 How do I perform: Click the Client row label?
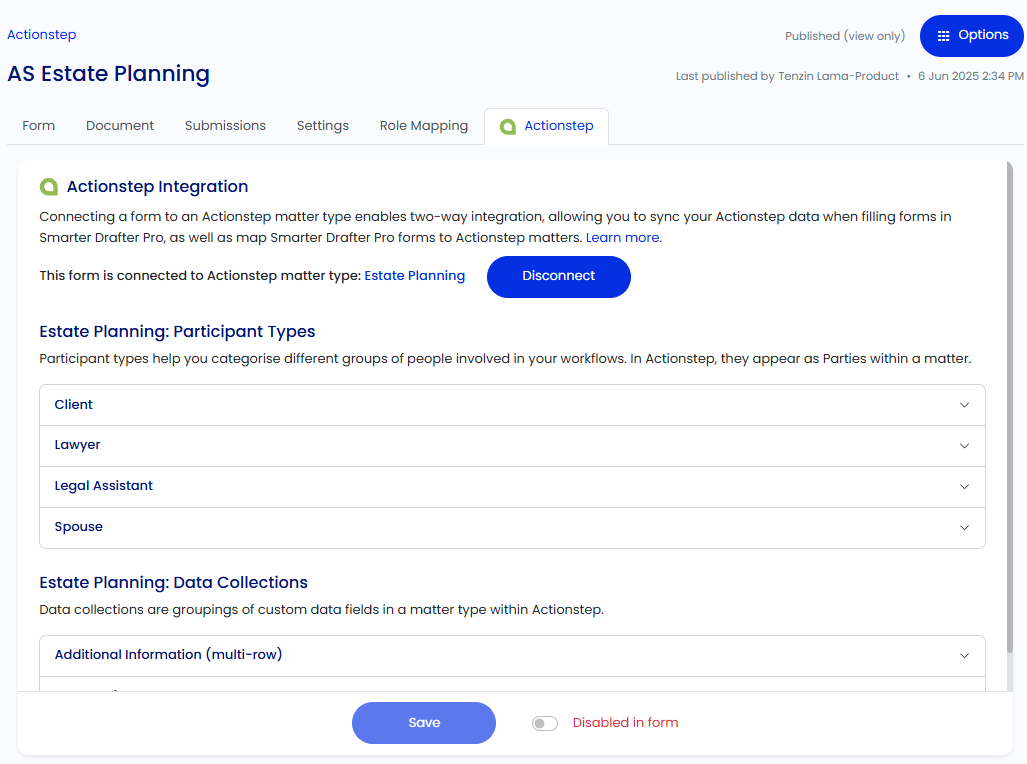[73, 405]
